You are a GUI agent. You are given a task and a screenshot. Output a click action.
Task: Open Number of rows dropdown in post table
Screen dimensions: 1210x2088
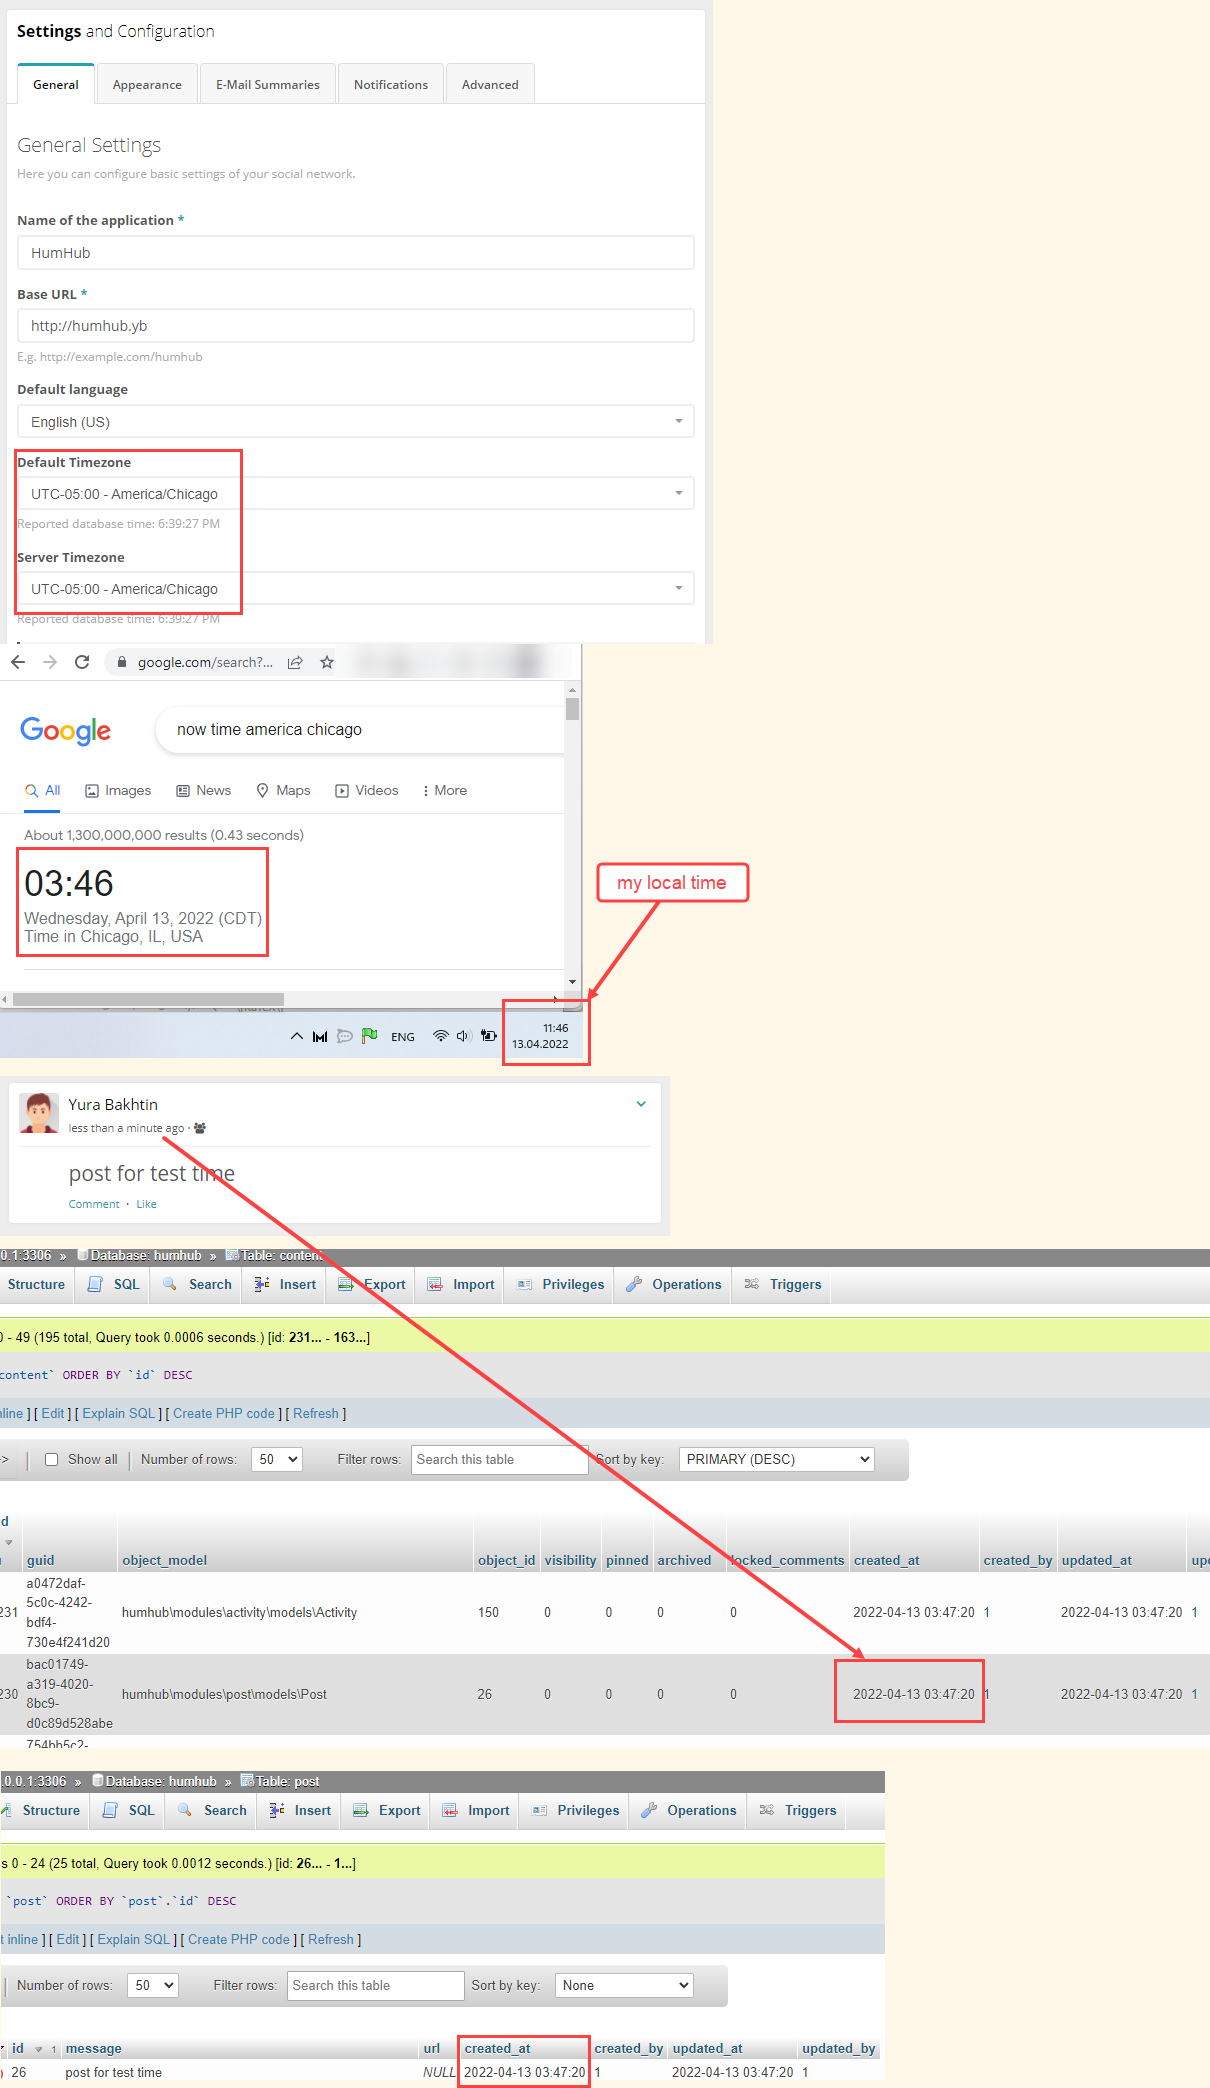coord(153,1986)
